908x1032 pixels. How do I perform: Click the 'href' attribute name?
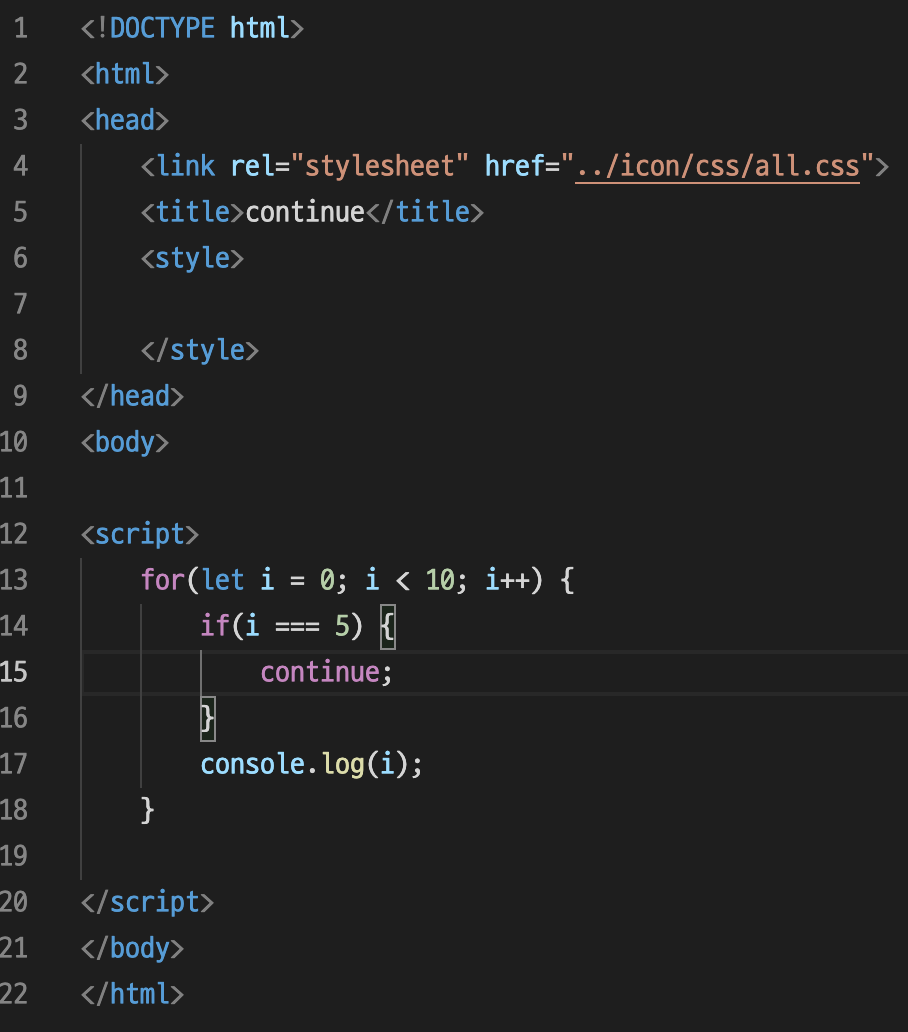coord(515,166)
